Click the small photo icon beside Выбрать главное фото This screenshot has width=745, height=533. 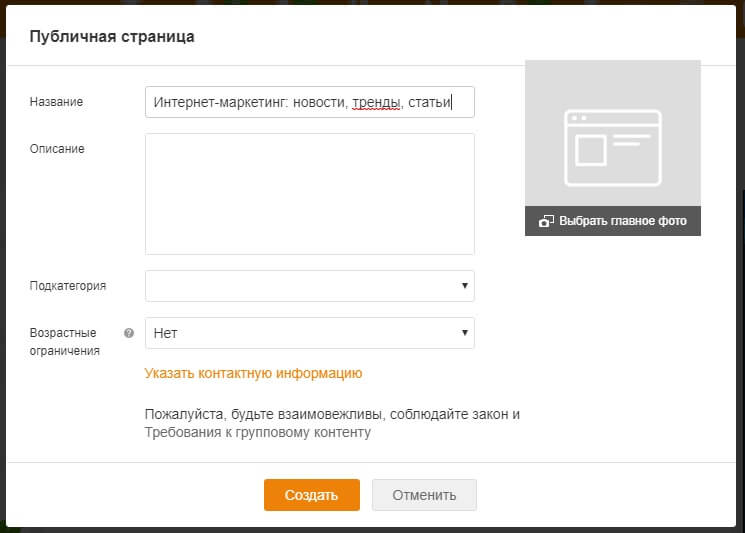coord(546,221)
